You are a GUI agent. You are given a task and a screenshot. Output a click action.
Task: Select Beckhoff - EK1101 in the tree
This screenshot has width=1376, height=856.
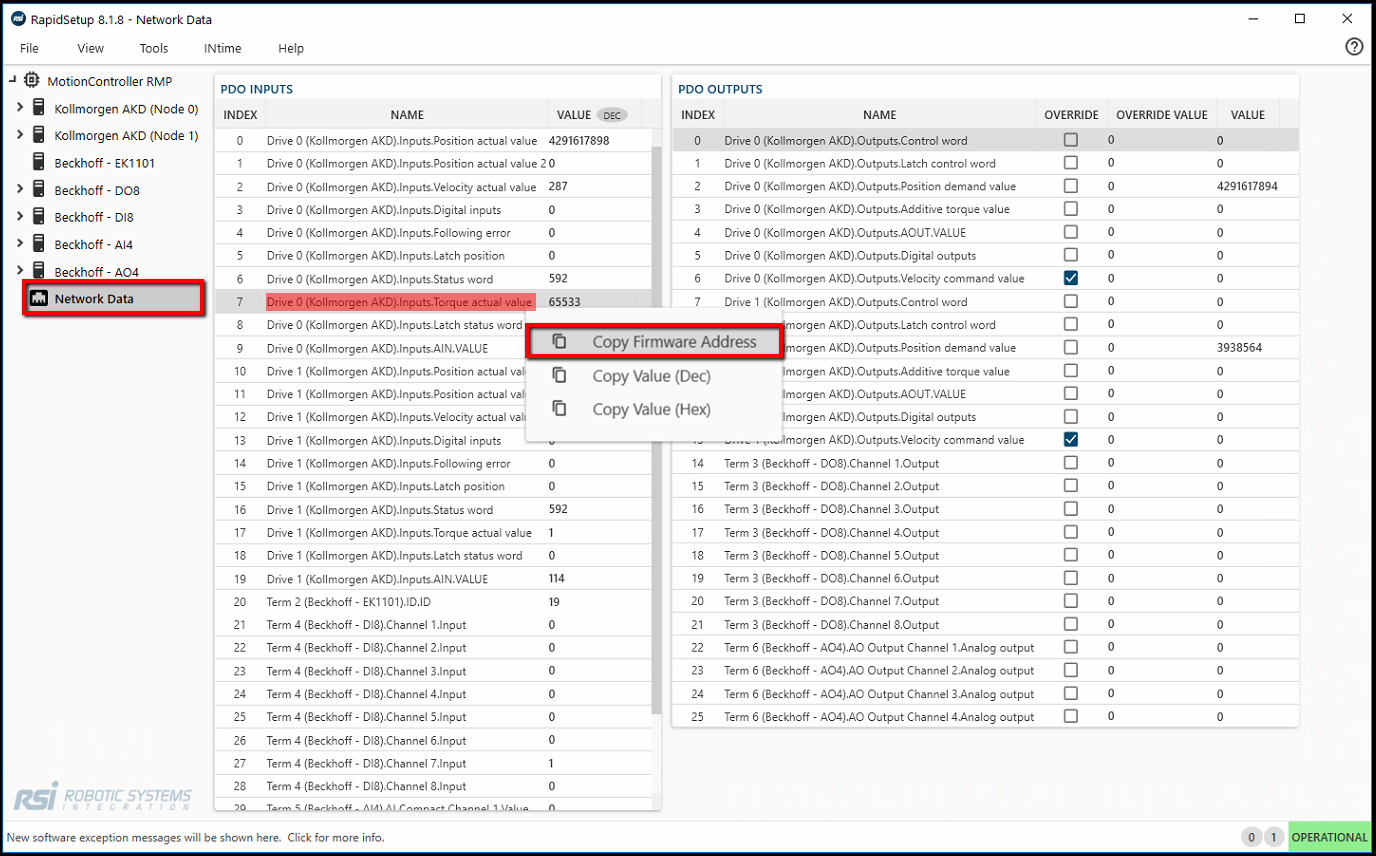[x=105, y=162]
